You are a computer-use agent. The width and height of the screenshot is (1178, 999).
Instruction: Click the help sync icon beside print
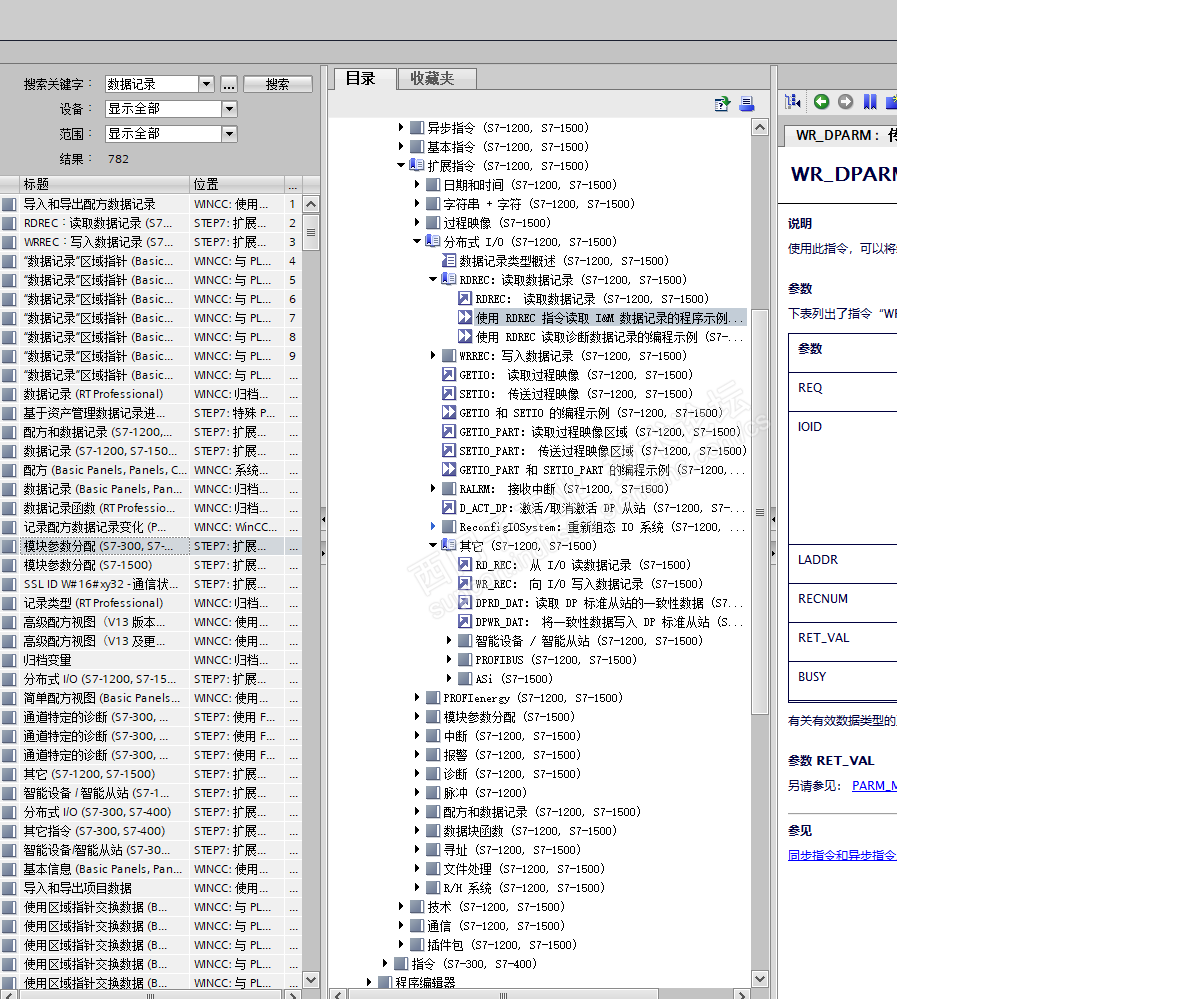click(722, 103)
